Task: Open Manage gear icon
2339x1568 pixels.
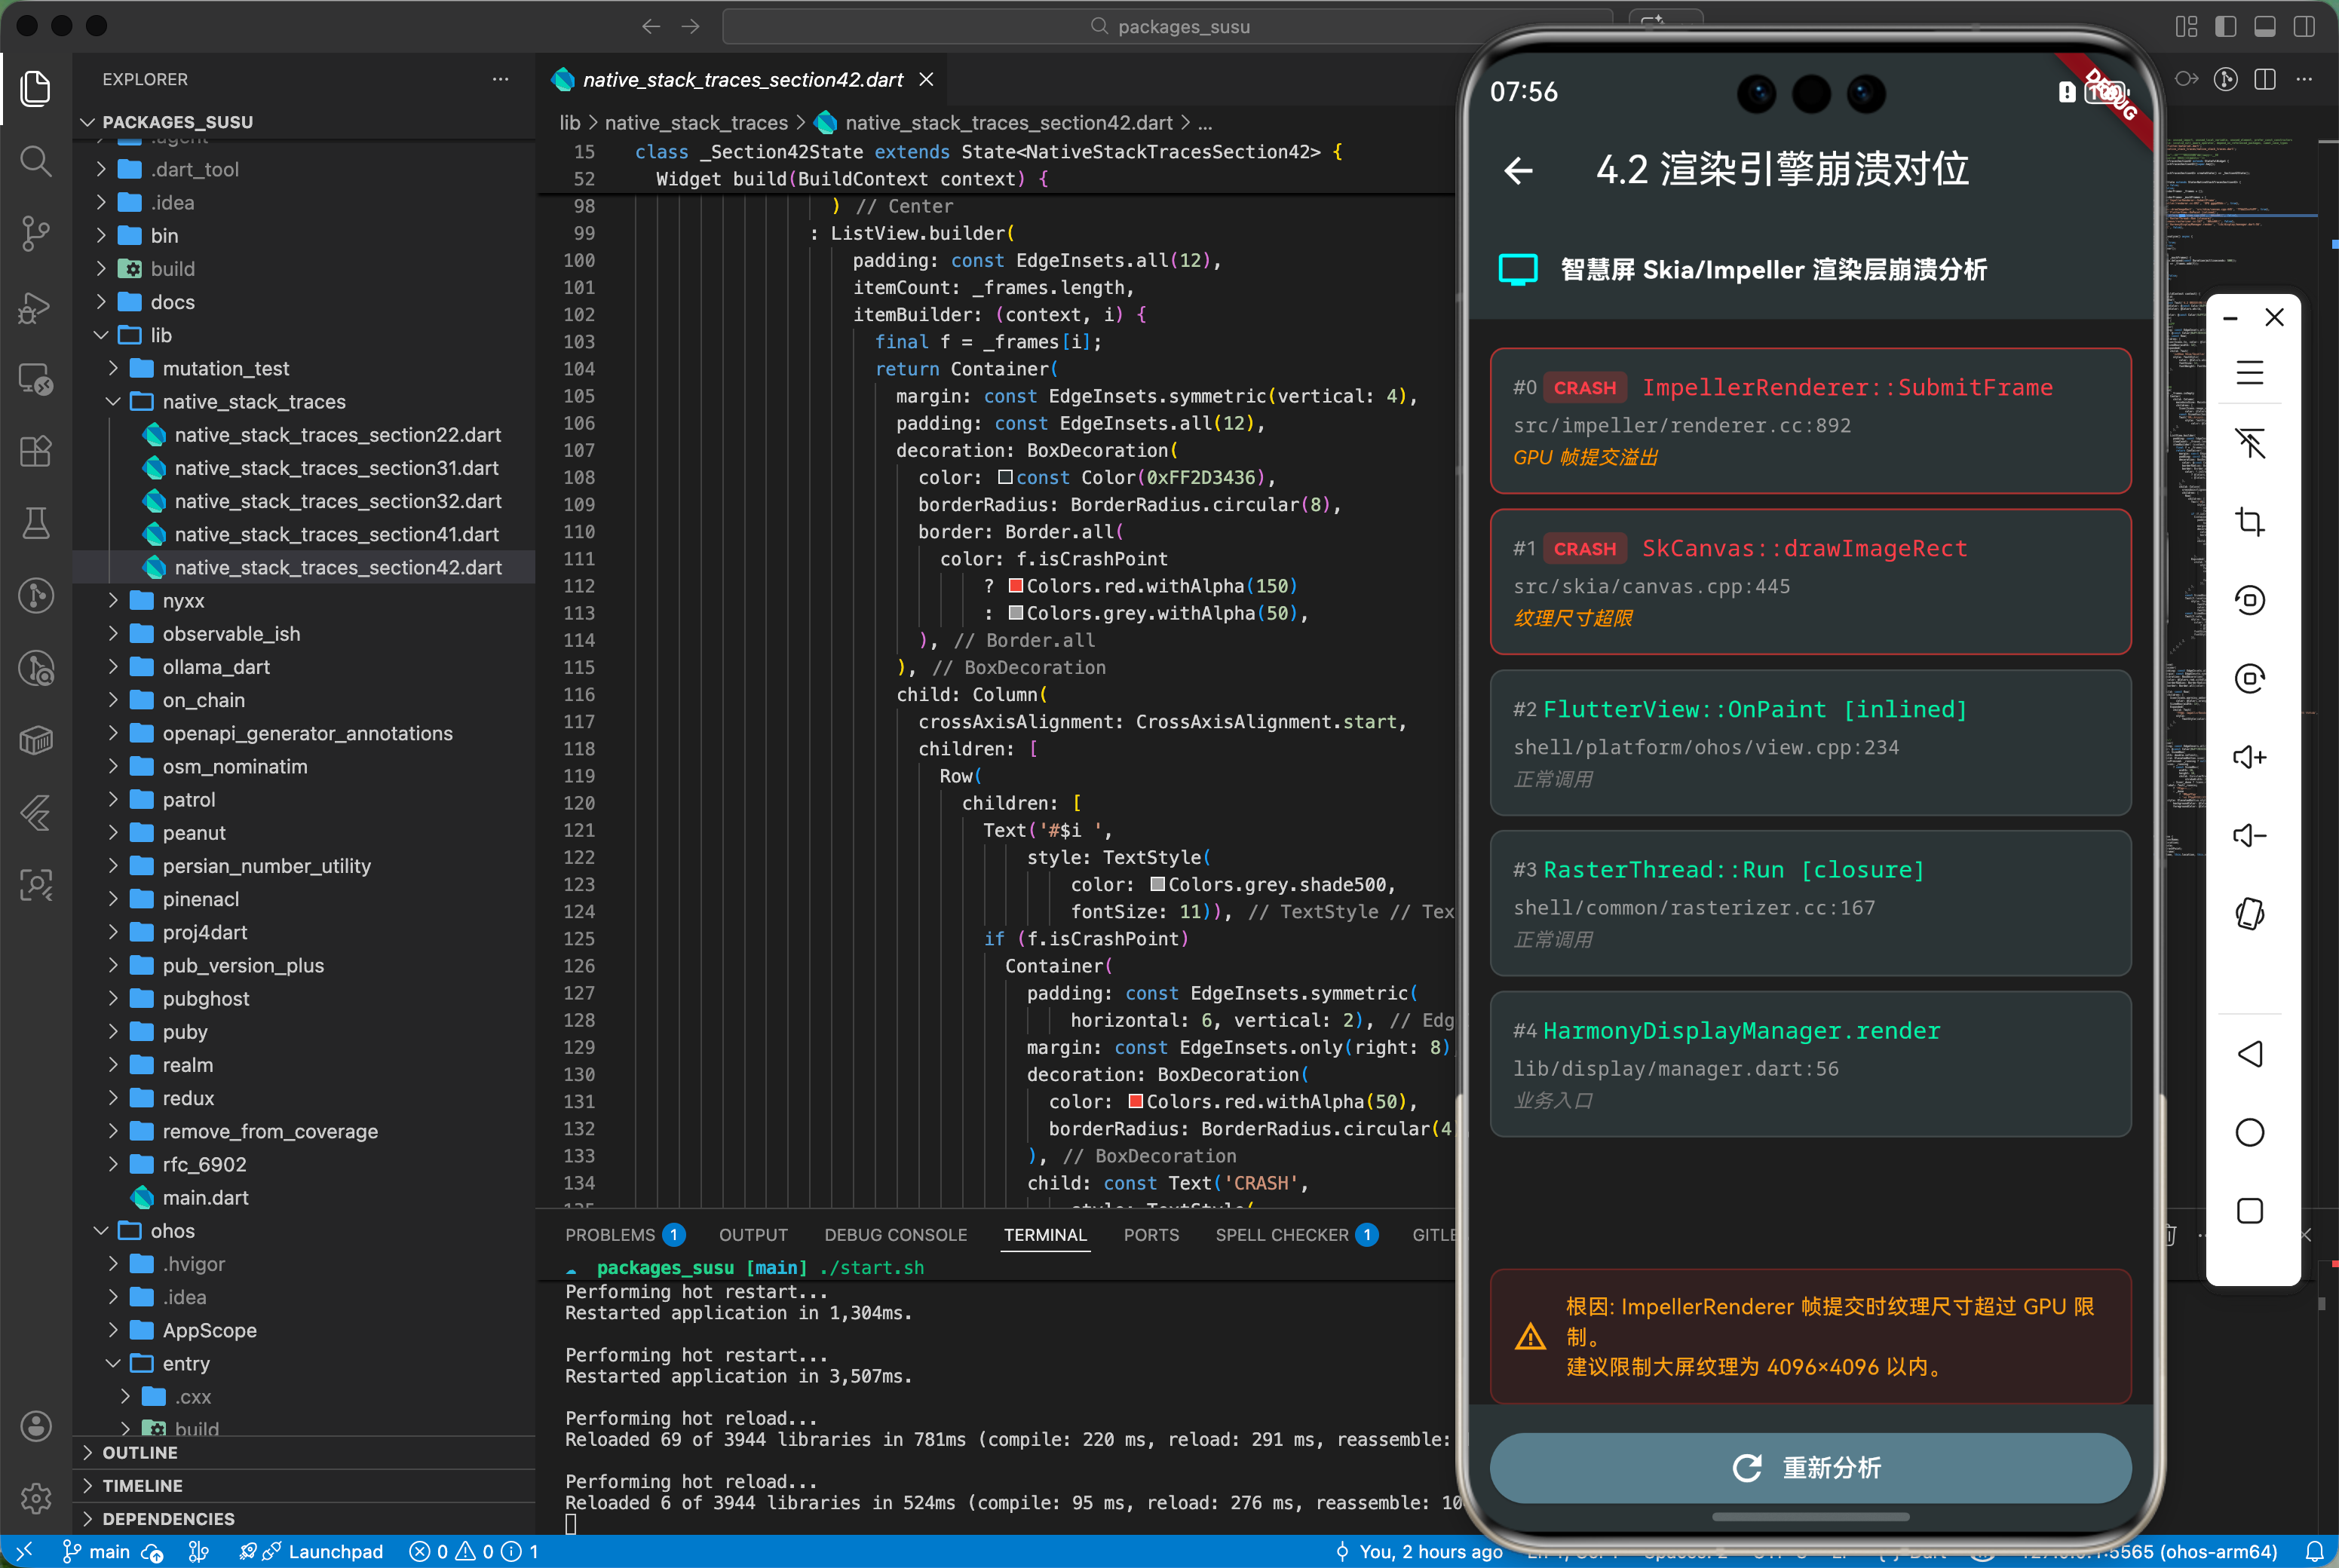Action: point(36,1497)
